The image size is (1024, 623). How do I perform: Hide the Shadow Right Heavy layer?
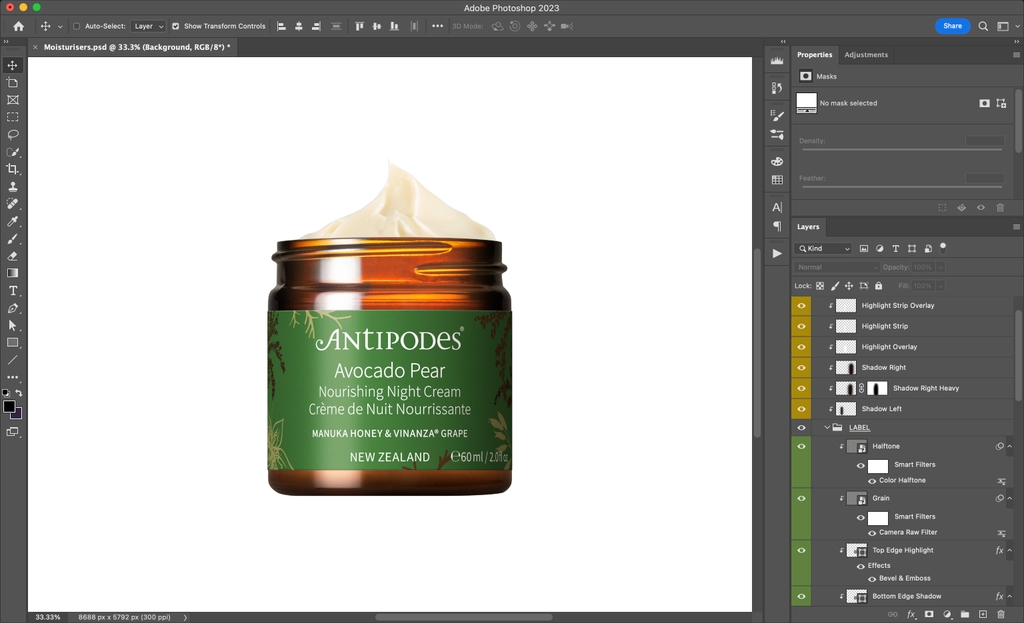click(x=801, y=388)
